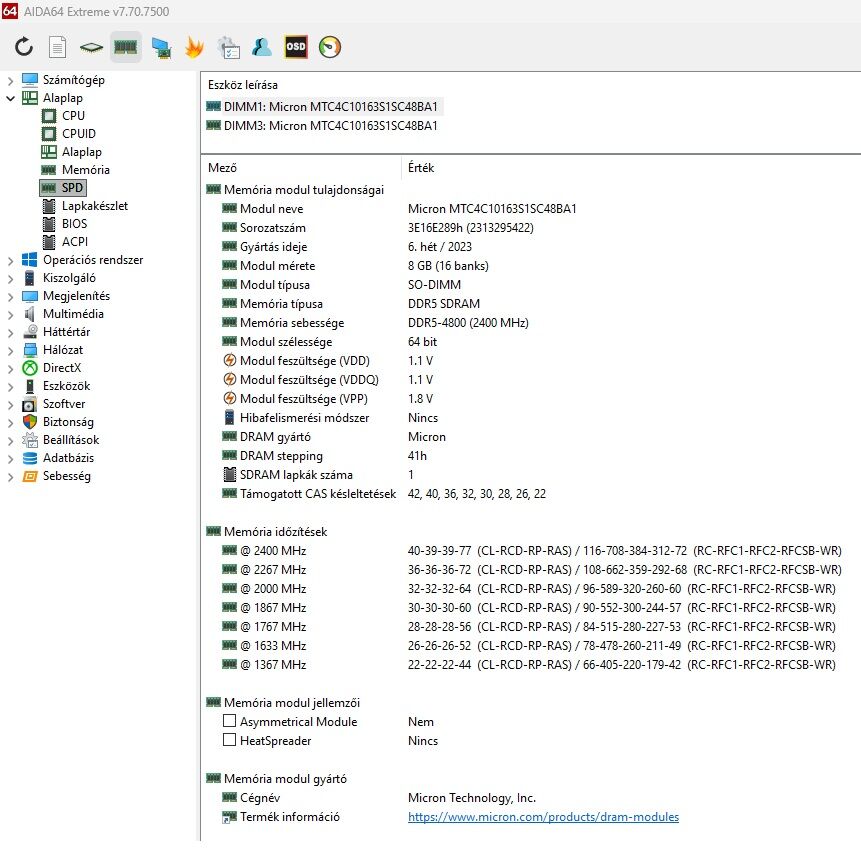Expand the Számítógép node
861x858 pixels.
point(10,81)
